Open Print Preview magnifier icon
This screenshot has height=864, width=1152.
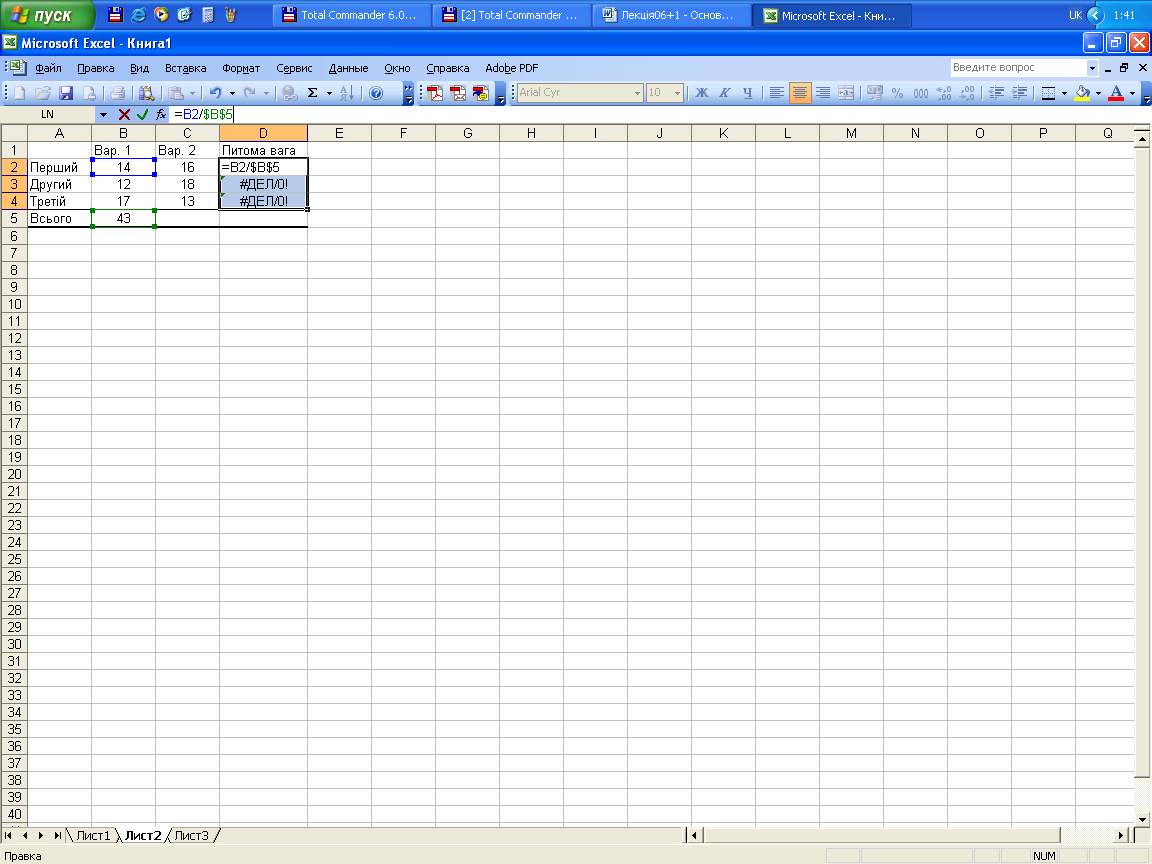(x=146, y=93)
